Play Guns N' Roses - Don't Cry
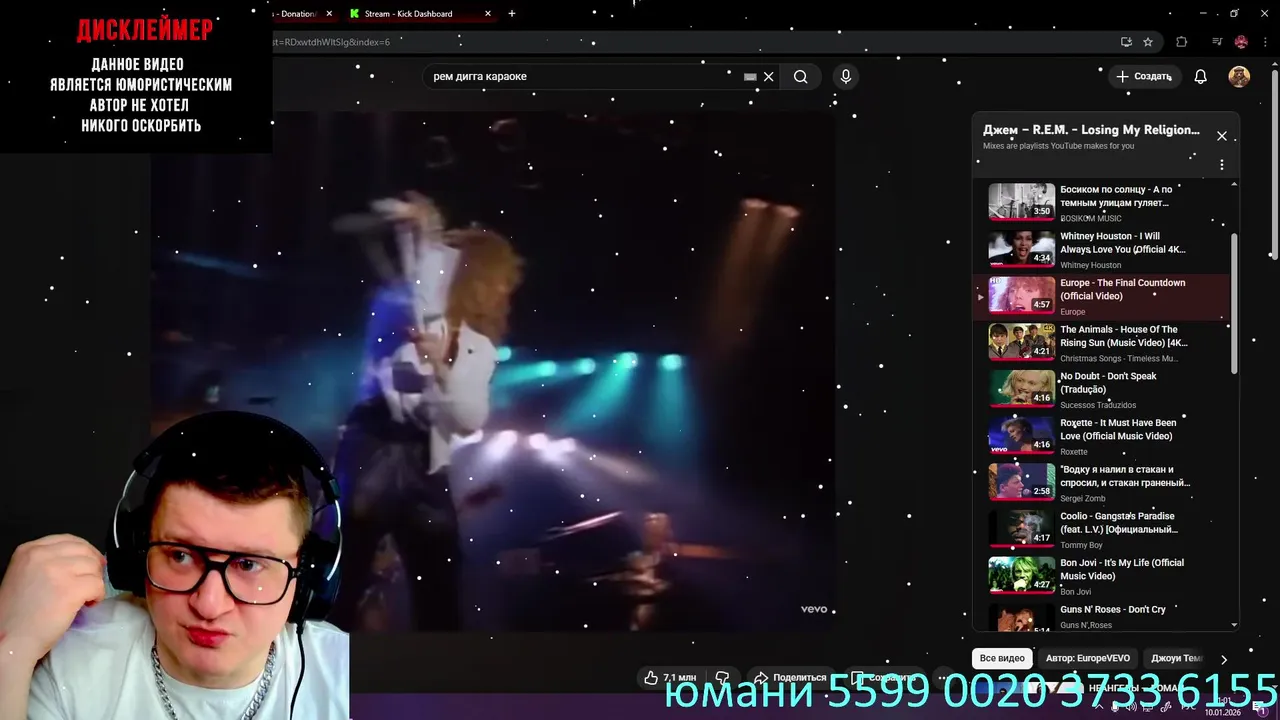 1102,617
